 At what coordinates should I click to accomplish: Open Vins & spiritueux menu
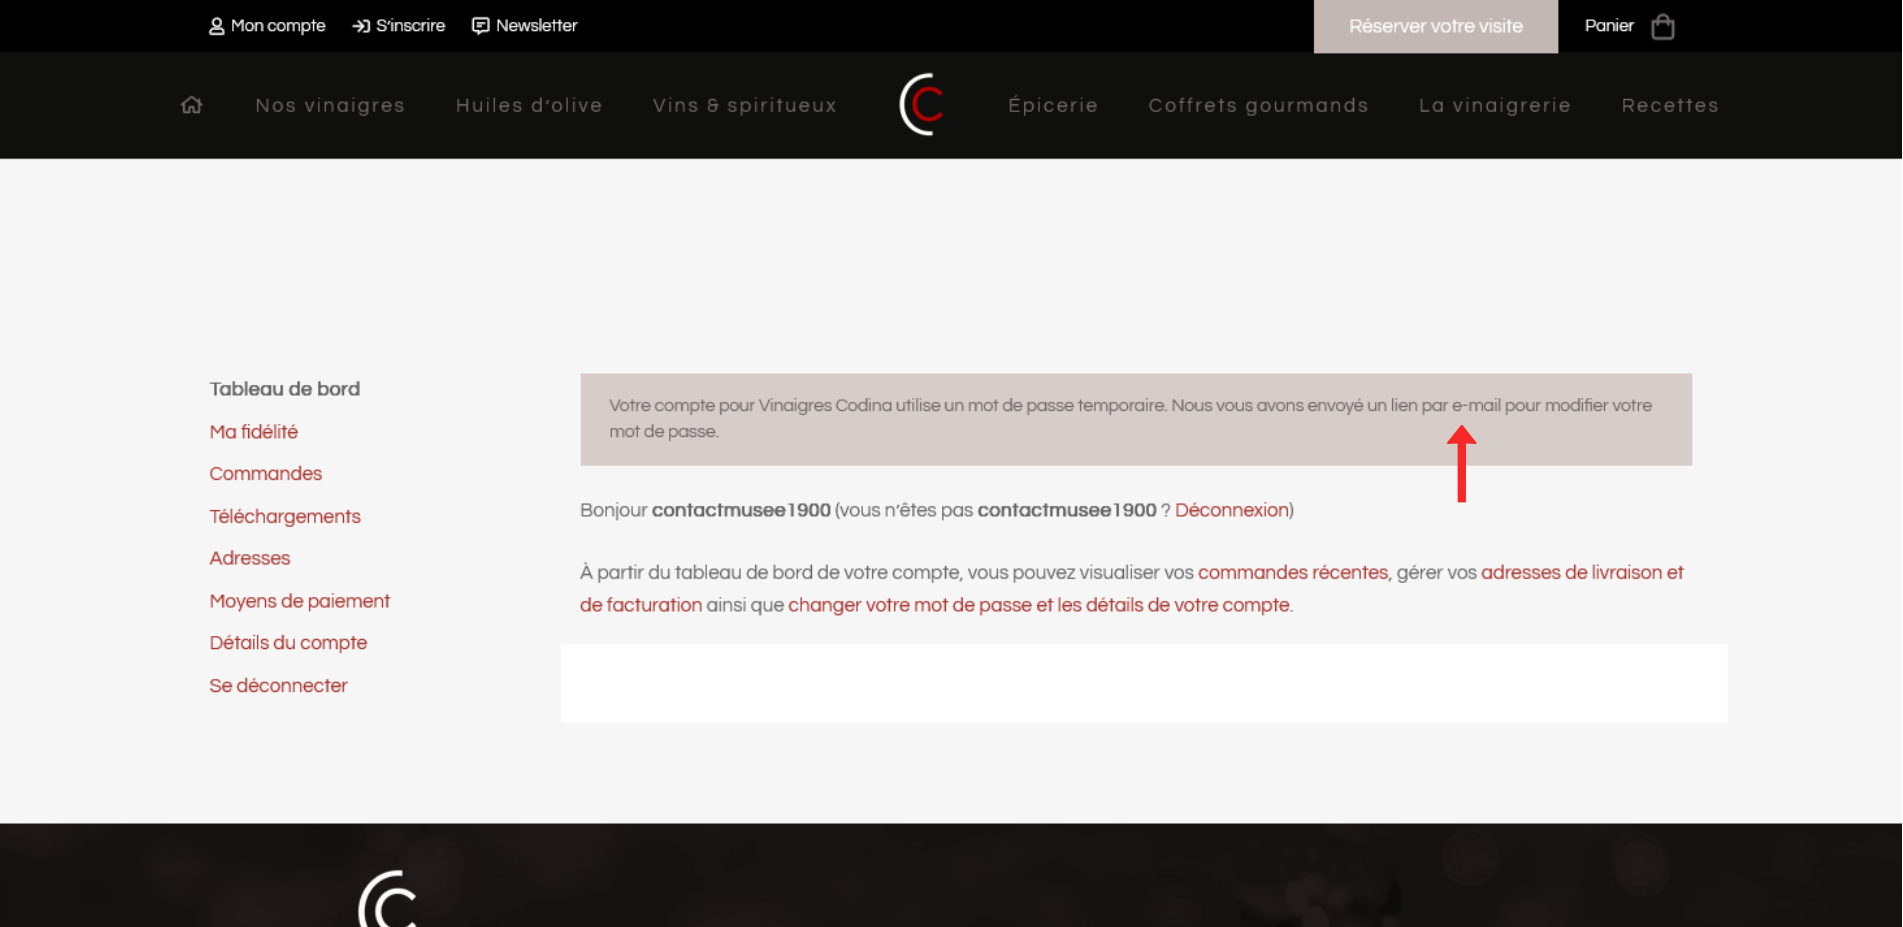pyautogui.click(x=745, y=106)
